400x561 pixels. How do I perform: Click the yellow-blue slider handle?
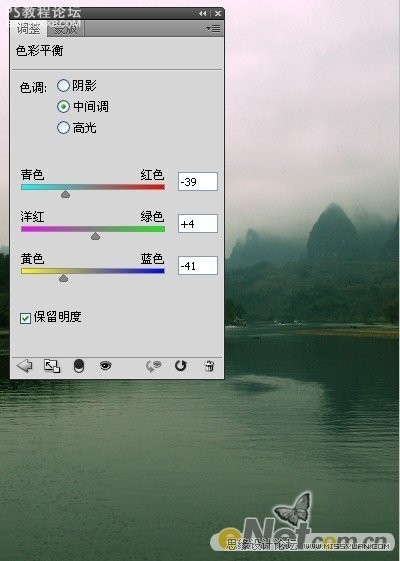63,278
